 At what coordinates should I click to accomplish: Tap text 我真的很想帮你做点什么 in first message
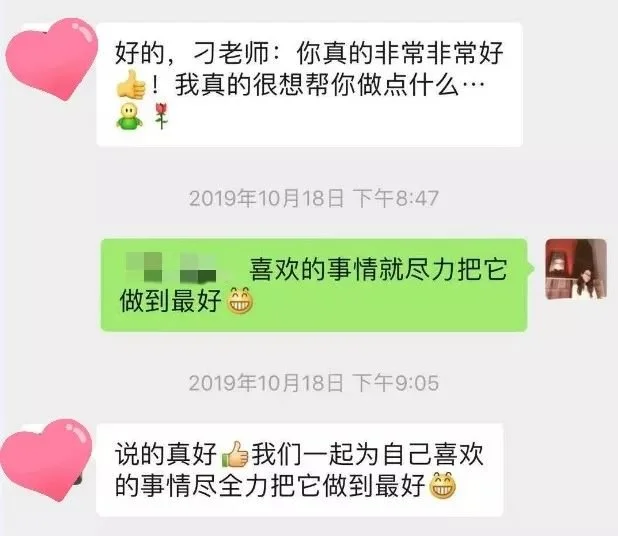click(317, 85)
